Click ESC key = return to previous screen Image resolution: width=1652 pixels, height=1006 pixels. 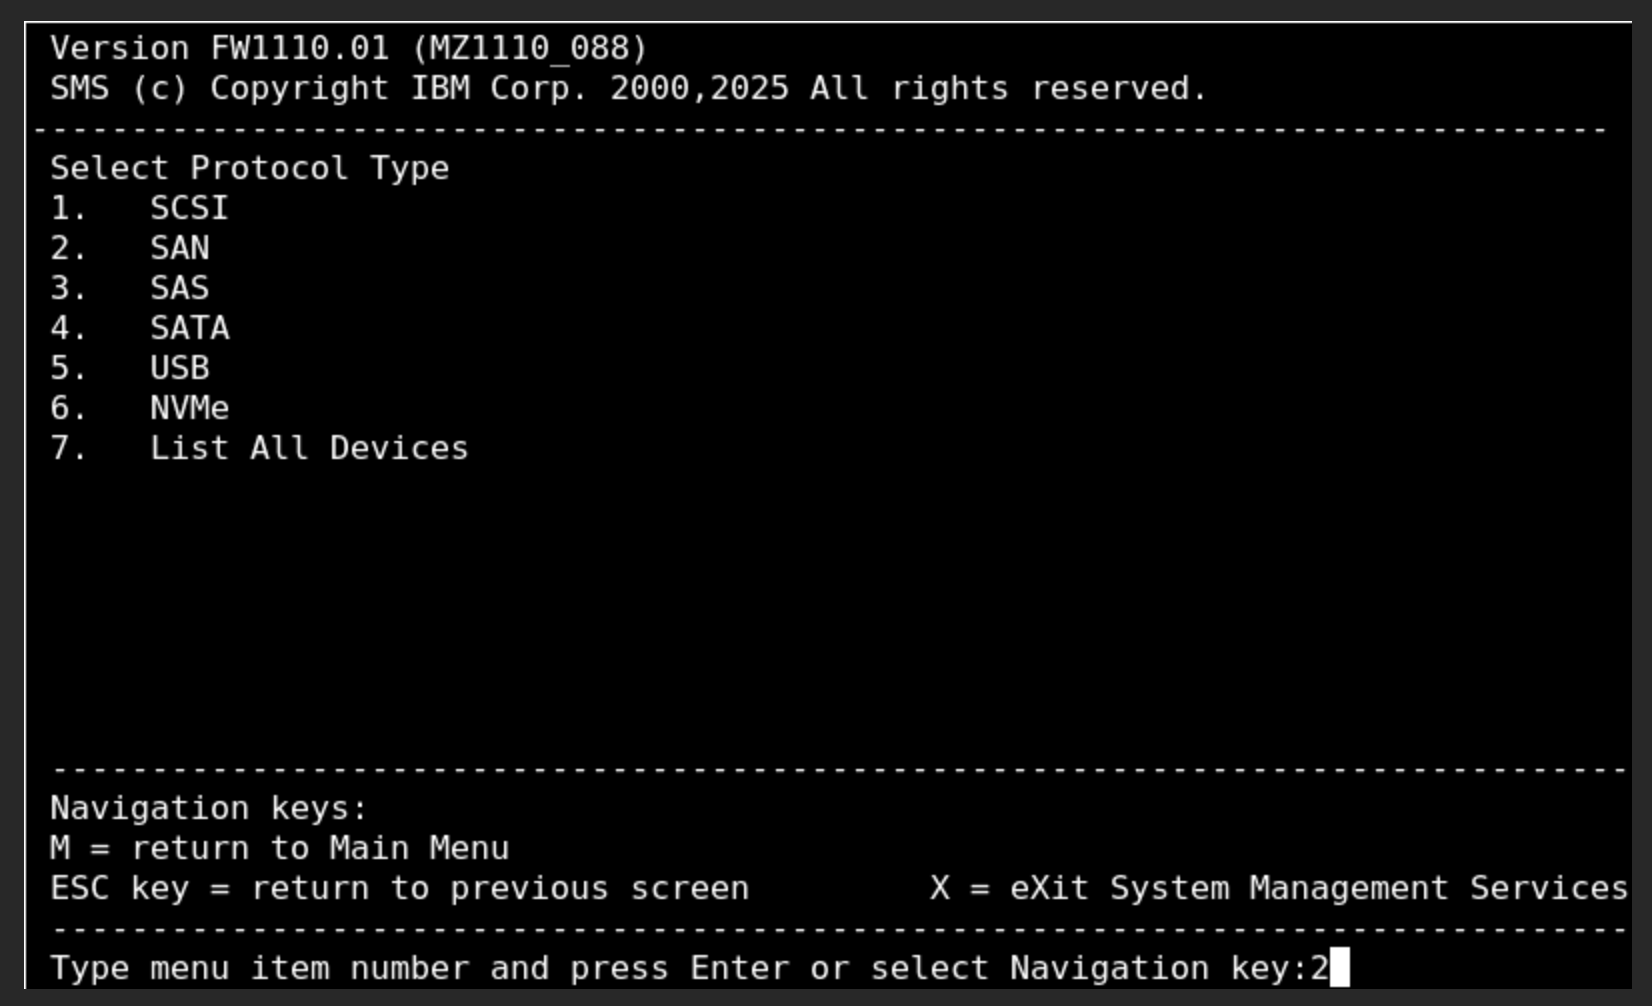tap(400, 888)
